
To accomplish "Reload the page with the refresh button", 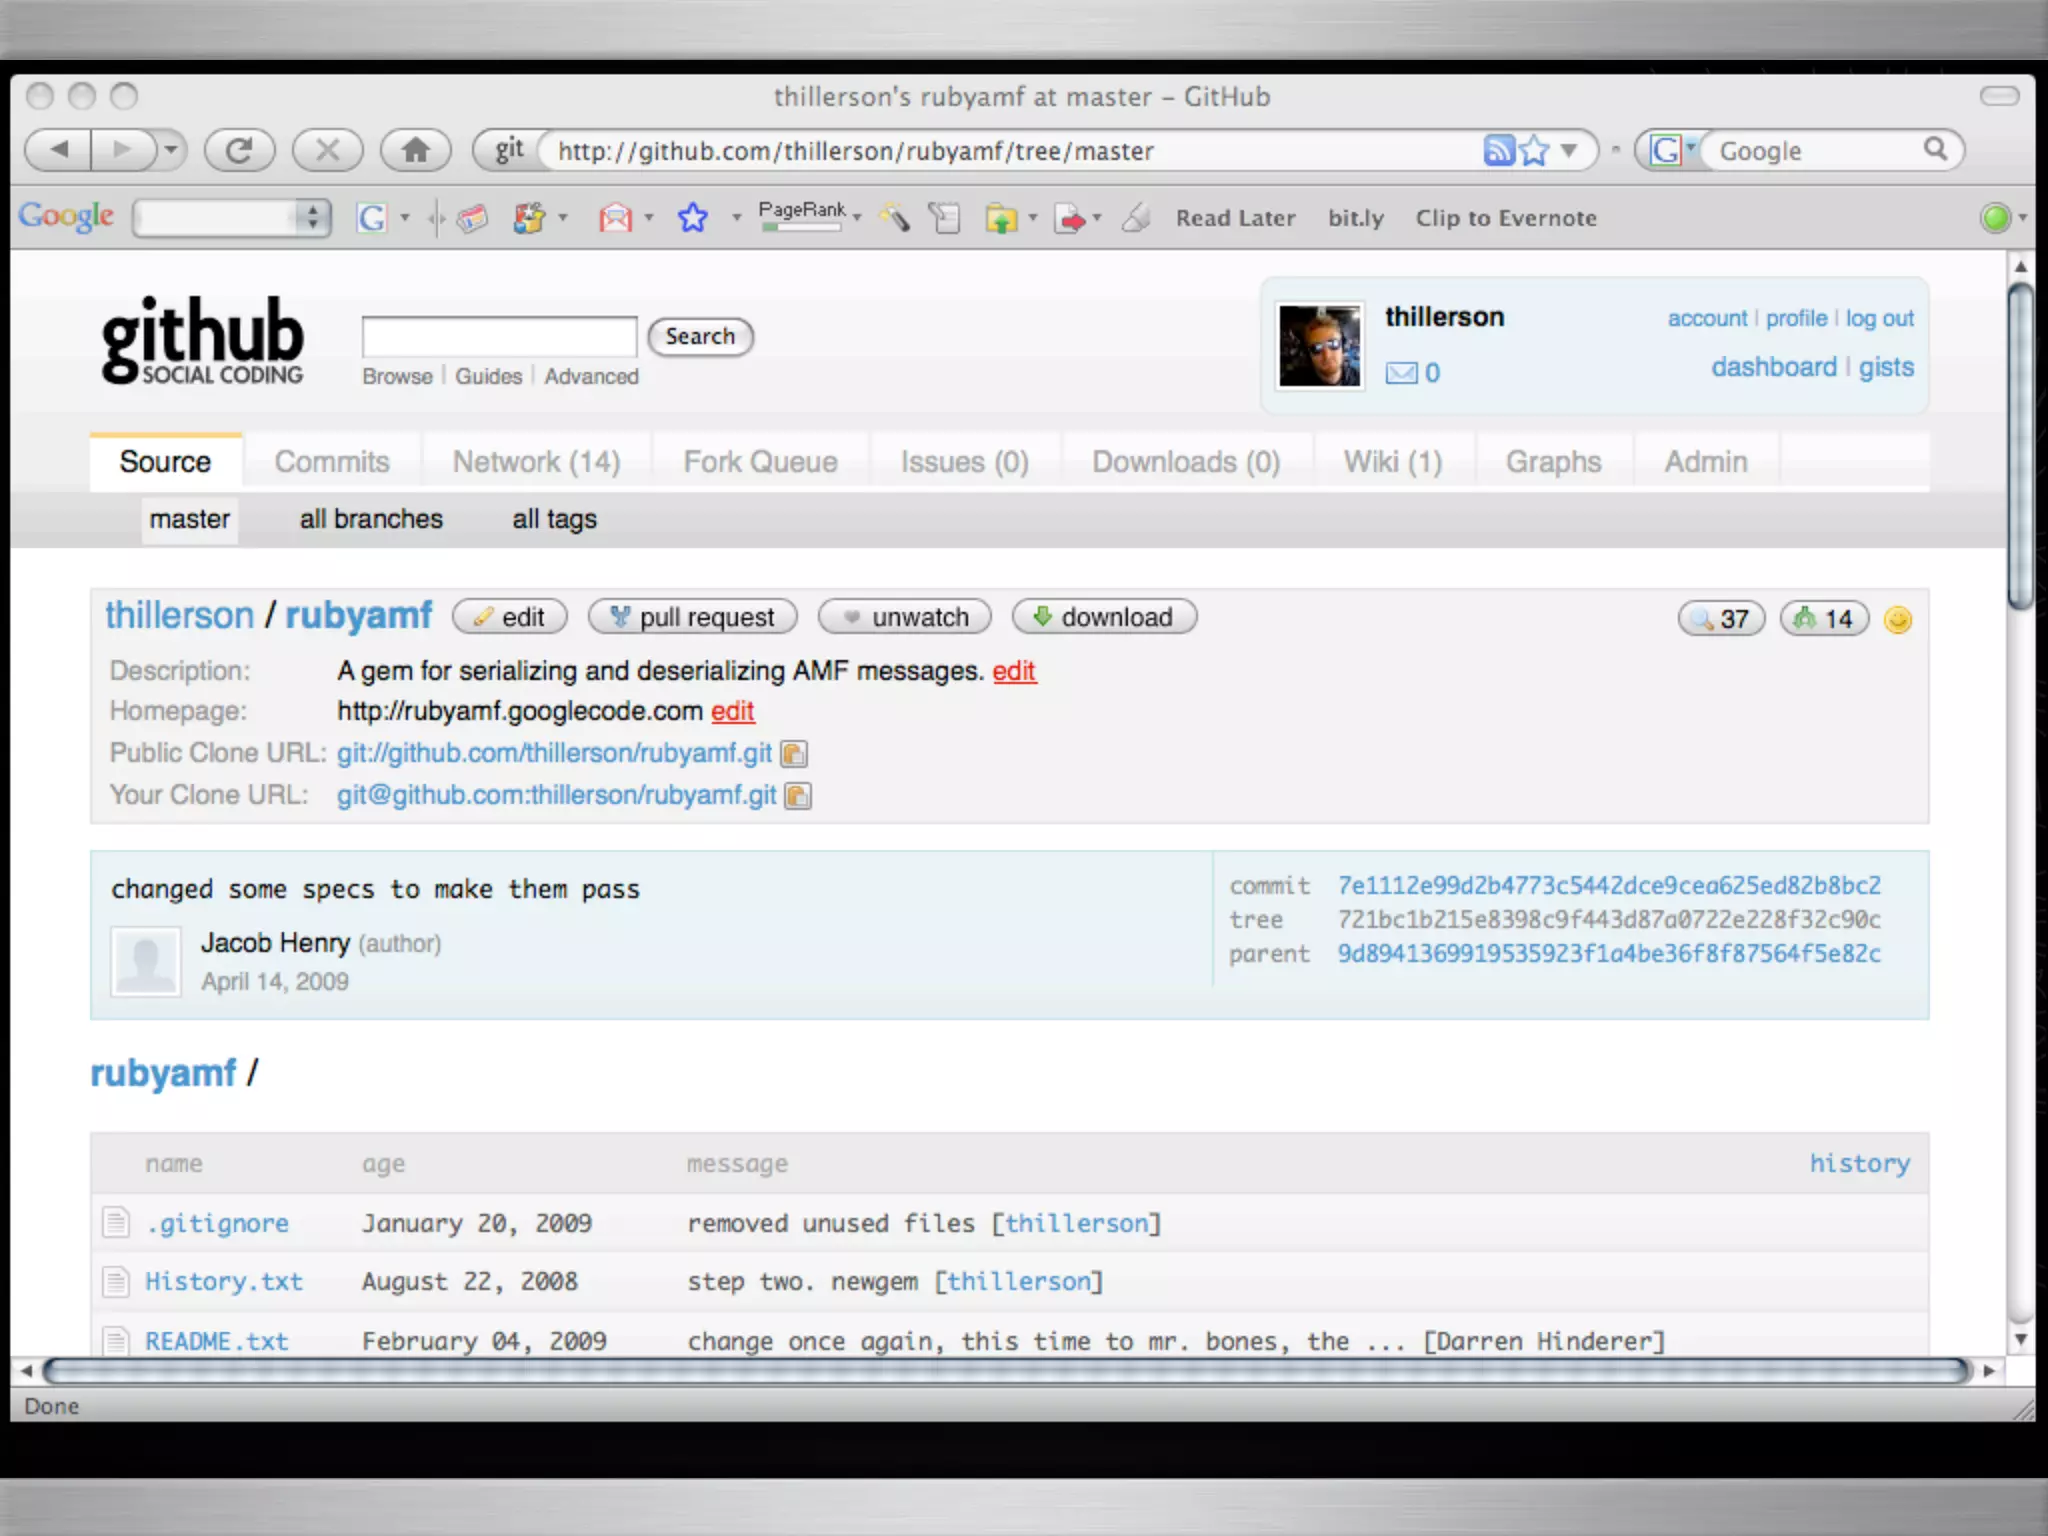I will (x=239, y=150).
